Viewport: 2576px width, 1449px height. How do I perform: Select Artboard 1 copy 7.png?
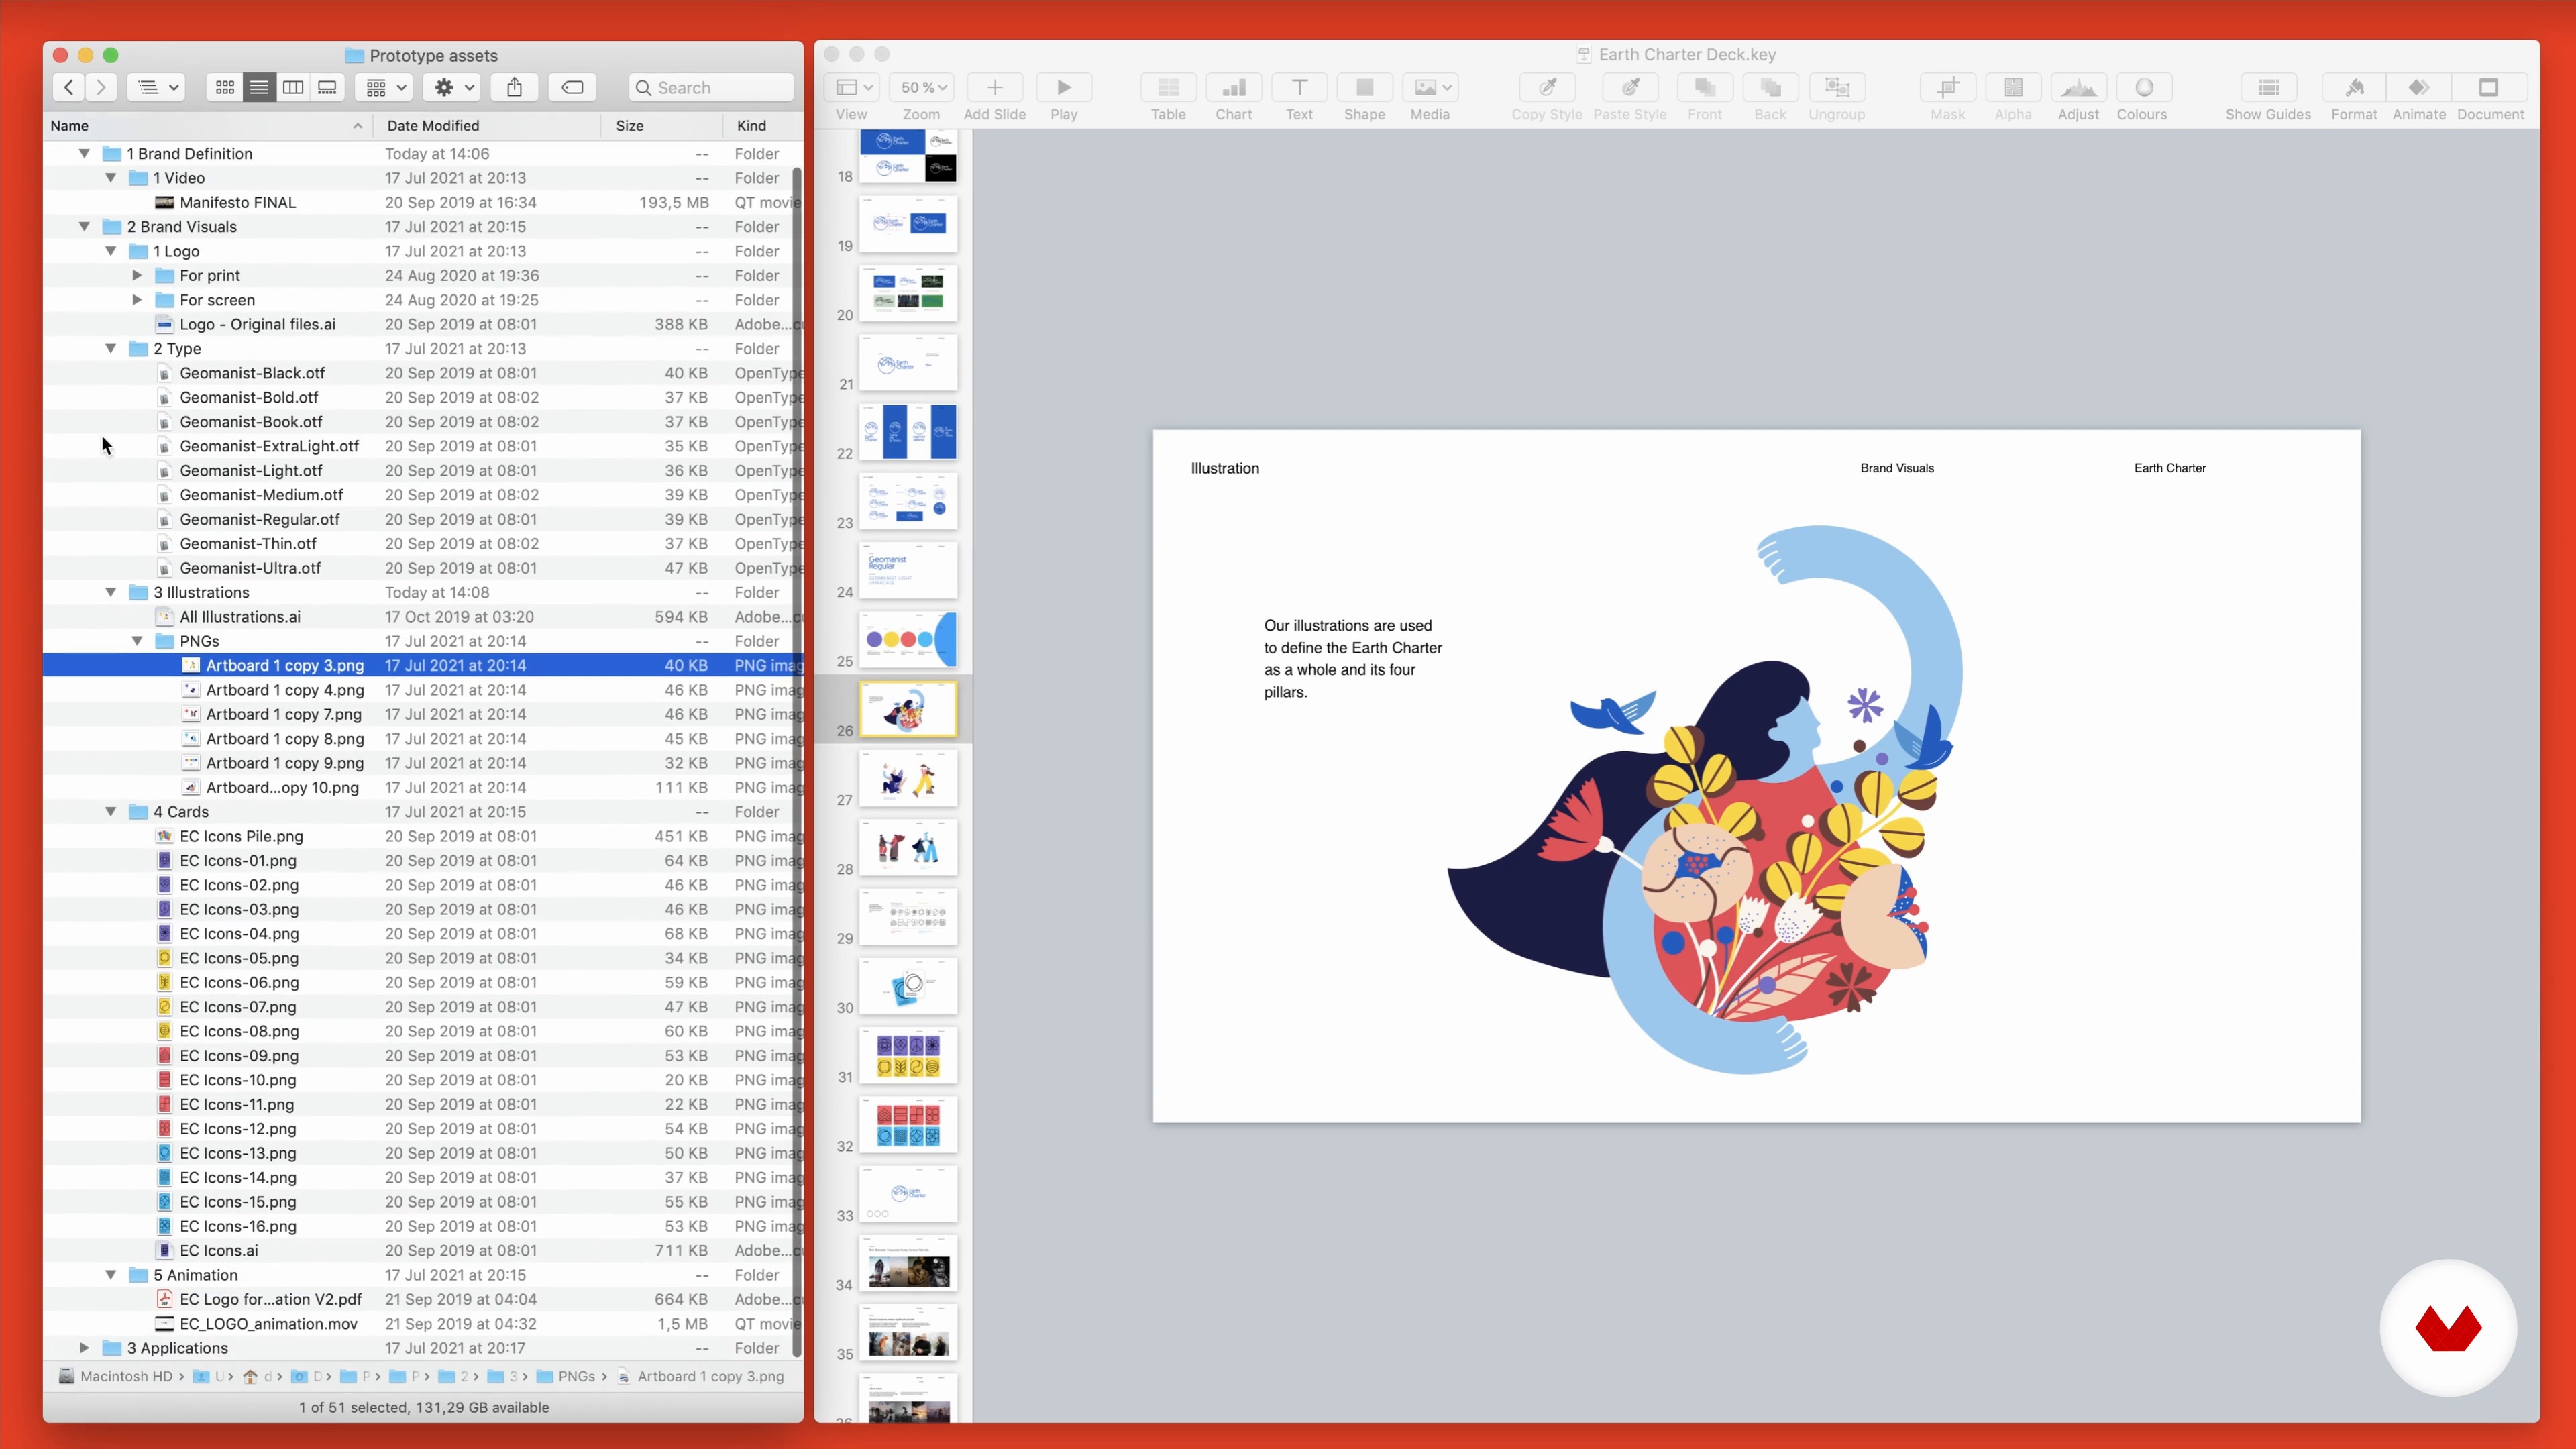pos(423,714)
